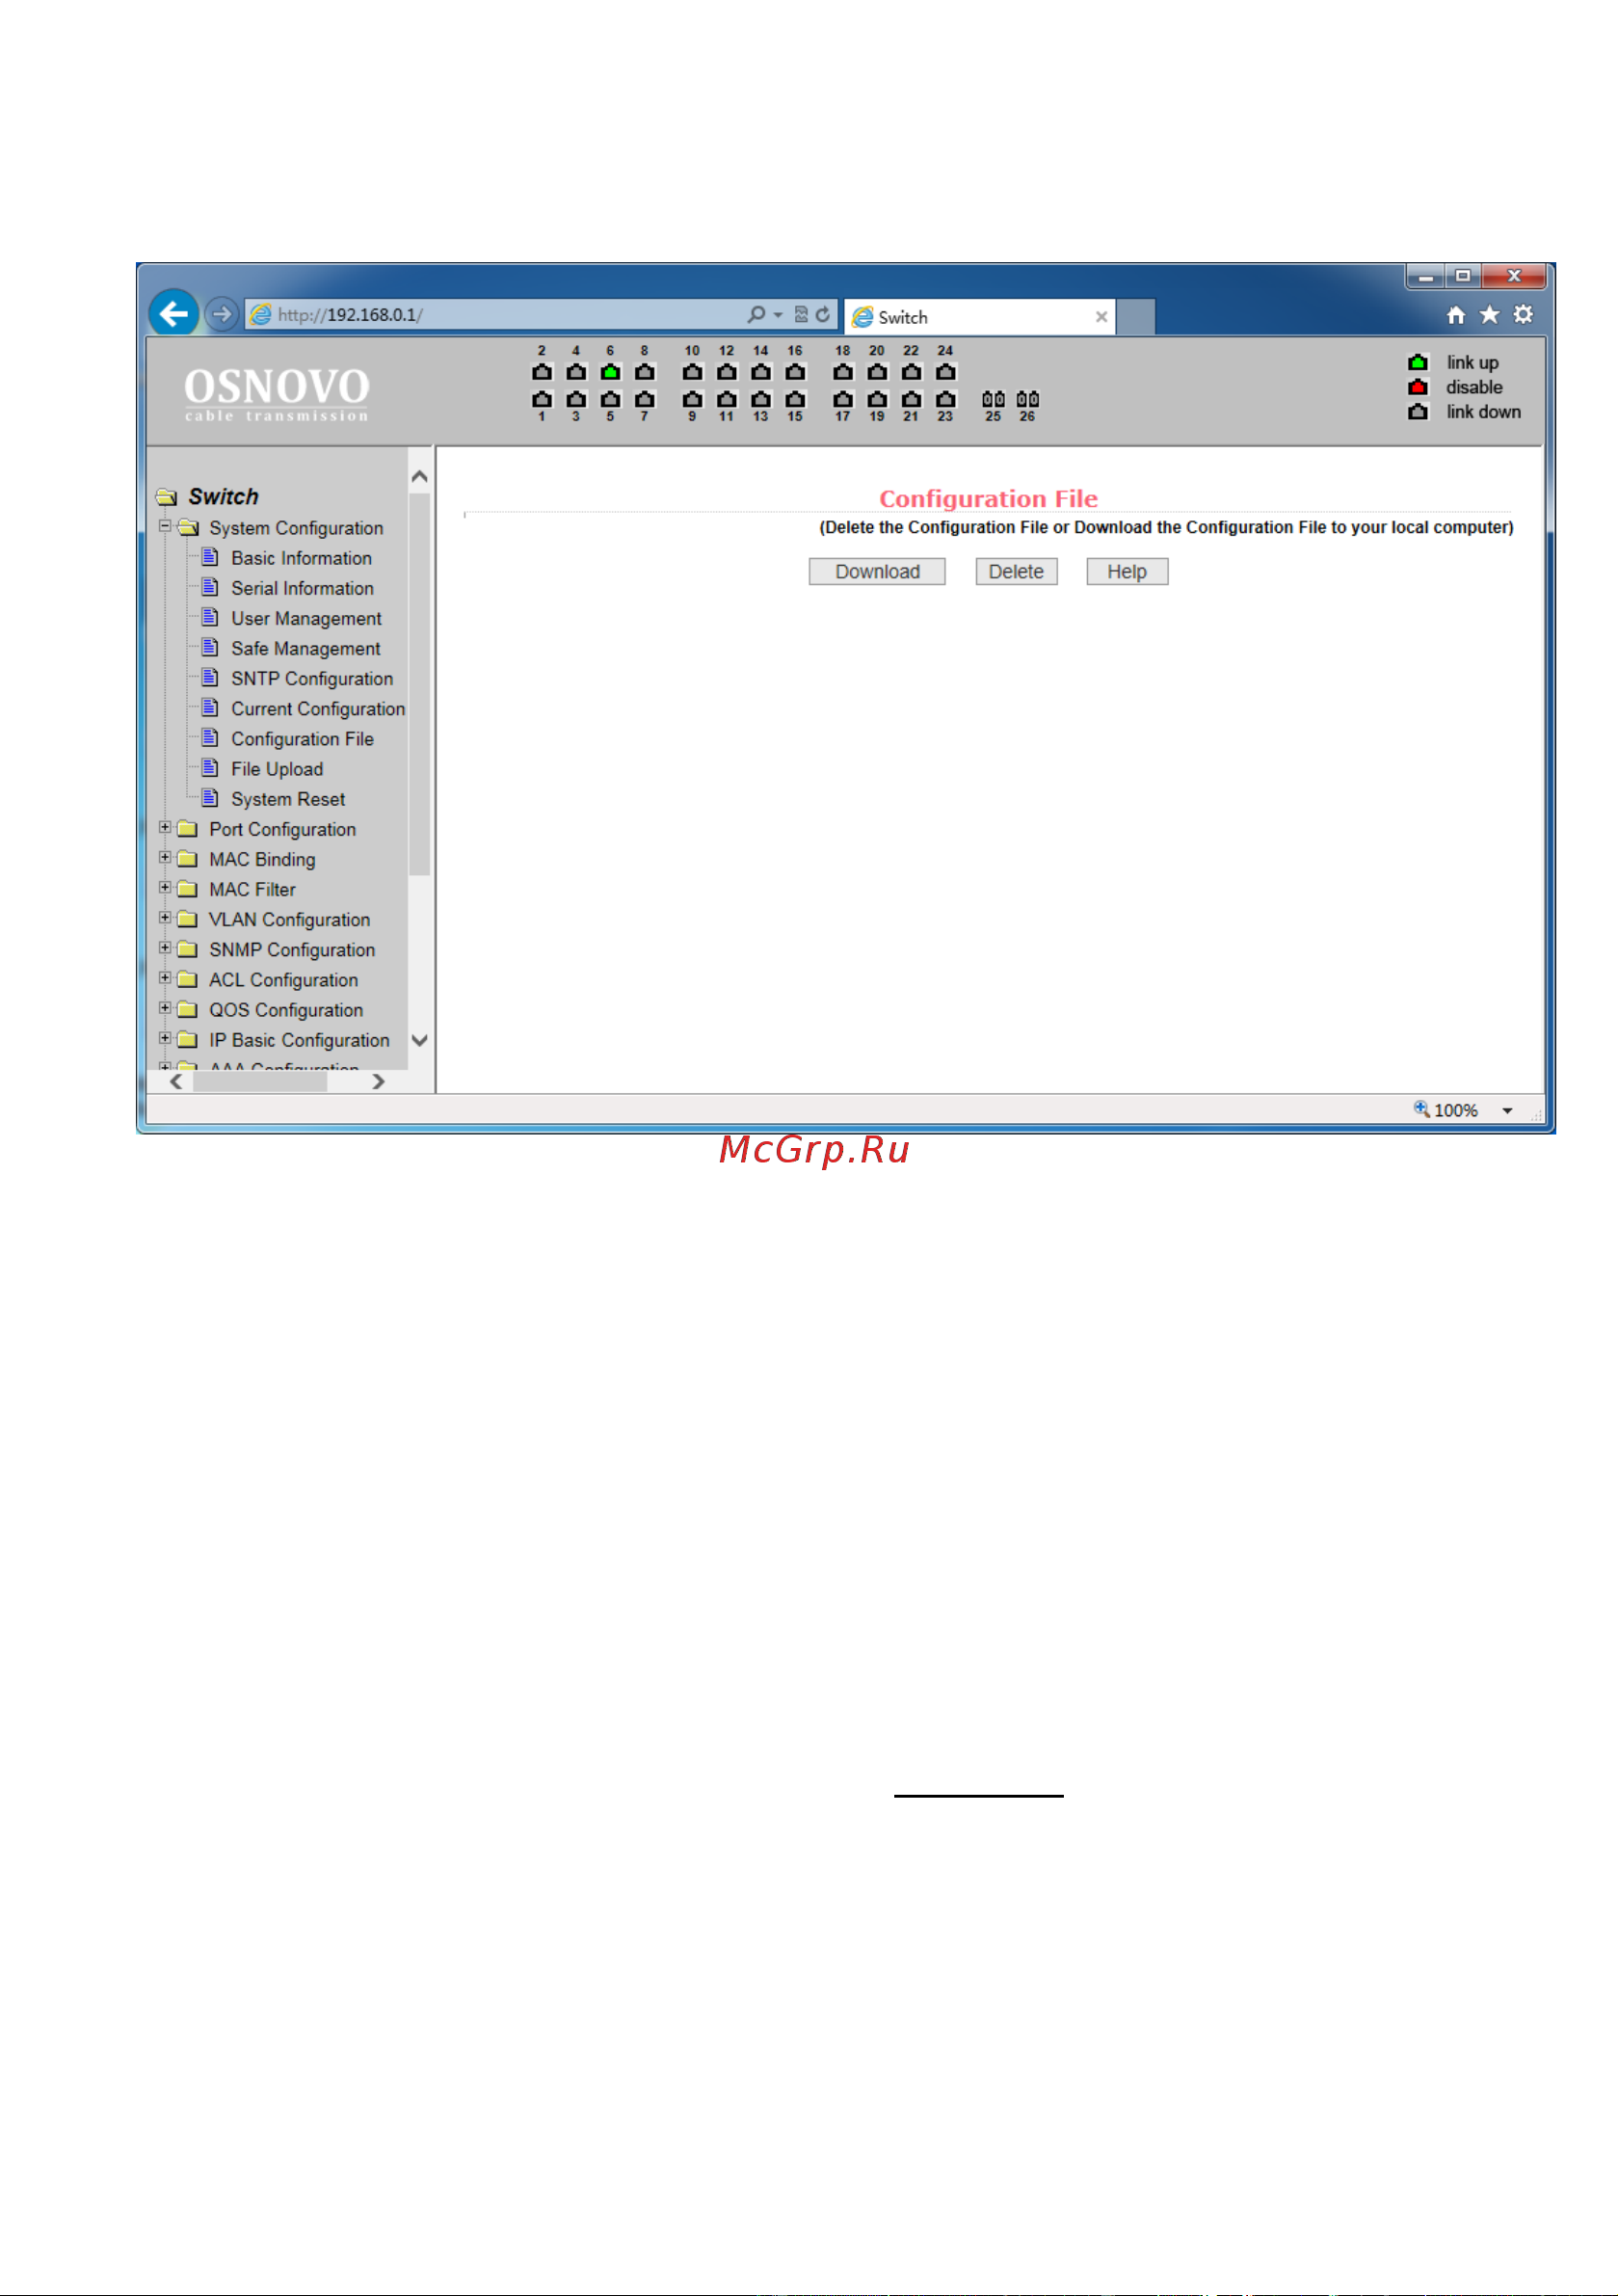
Task: Go back with browser back arrow
Action: click(174, 314)
